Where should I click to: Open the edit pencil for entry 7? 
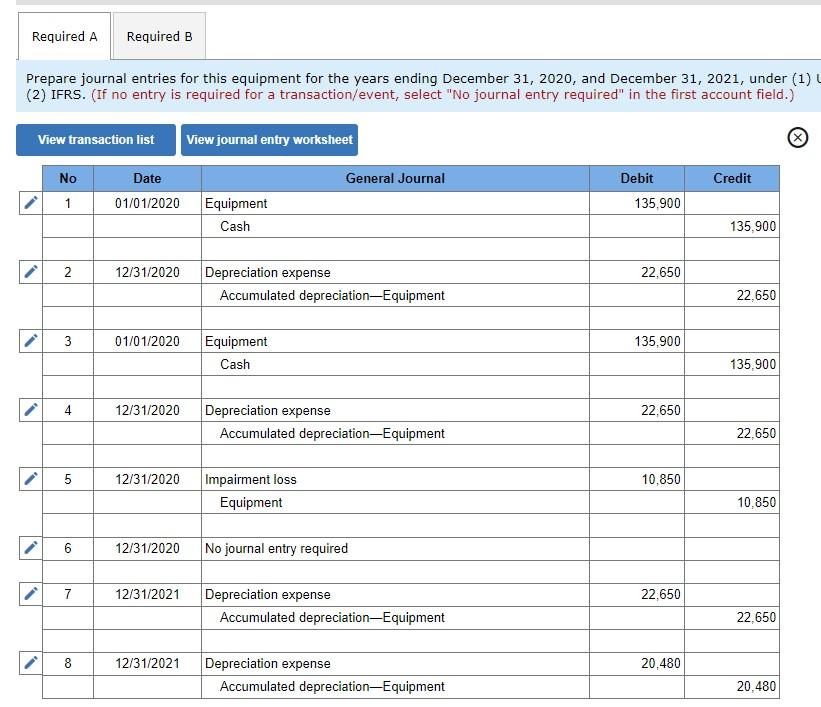(x=30, y=593)
